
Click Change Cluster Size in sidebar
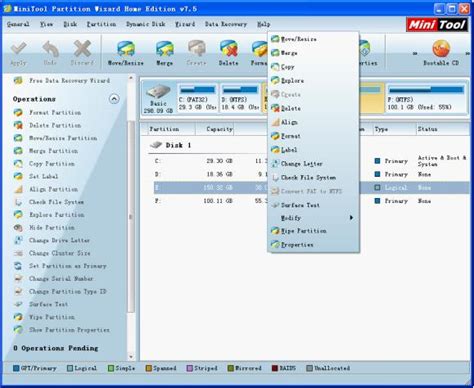click(52, 253)
